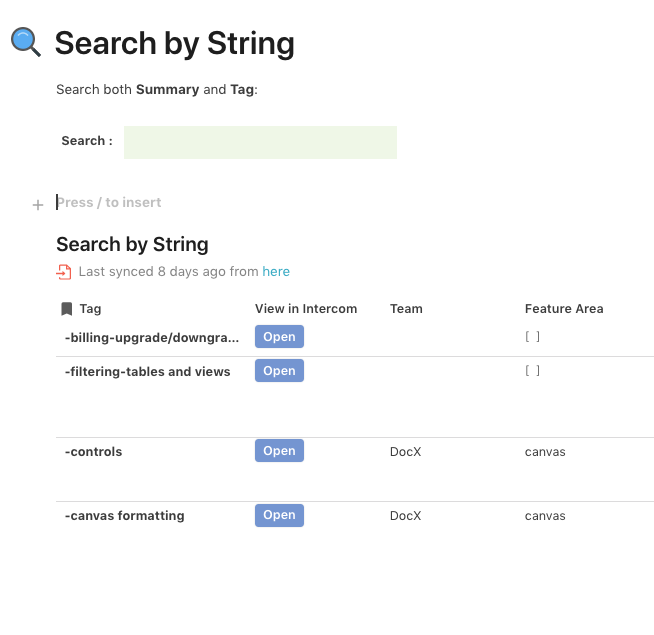Select the -billing-upgrade/downgra... tag cell
This screenshot has height=635, width=654.
[152, 338]
